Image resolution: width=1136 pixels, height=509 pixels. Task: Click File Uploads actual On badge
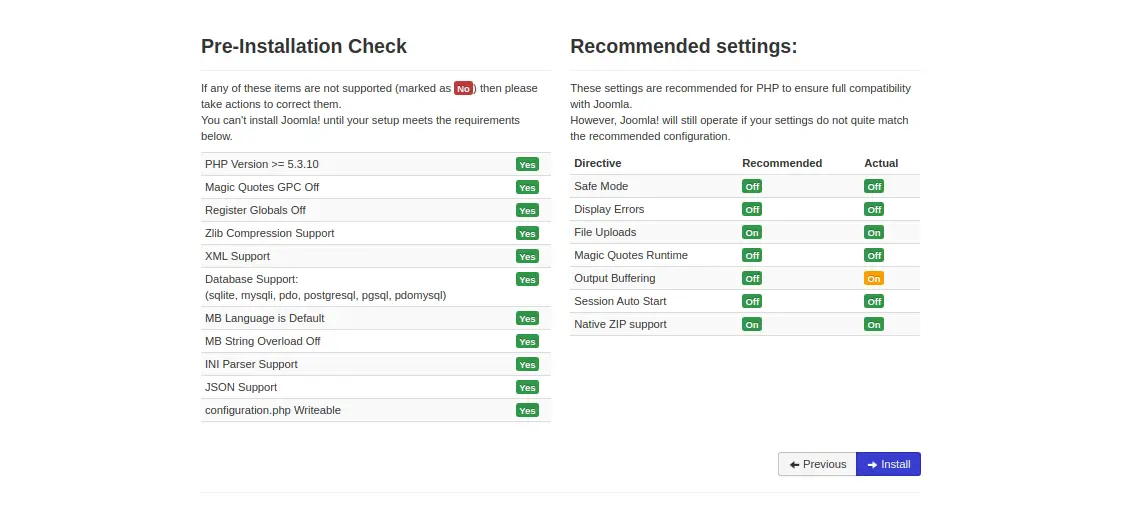tap(874, 232)
